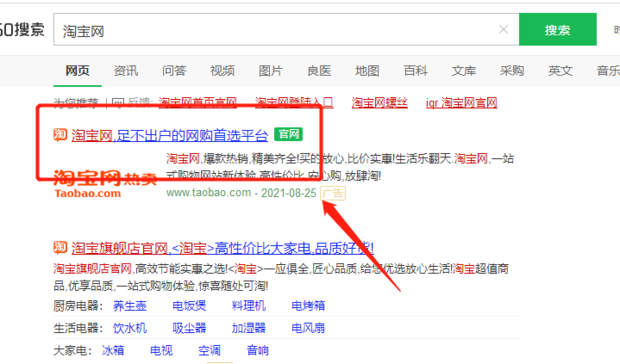
Task: Click the Taobao favicon beside flagship store result
Action: click(x=60, y=248)
